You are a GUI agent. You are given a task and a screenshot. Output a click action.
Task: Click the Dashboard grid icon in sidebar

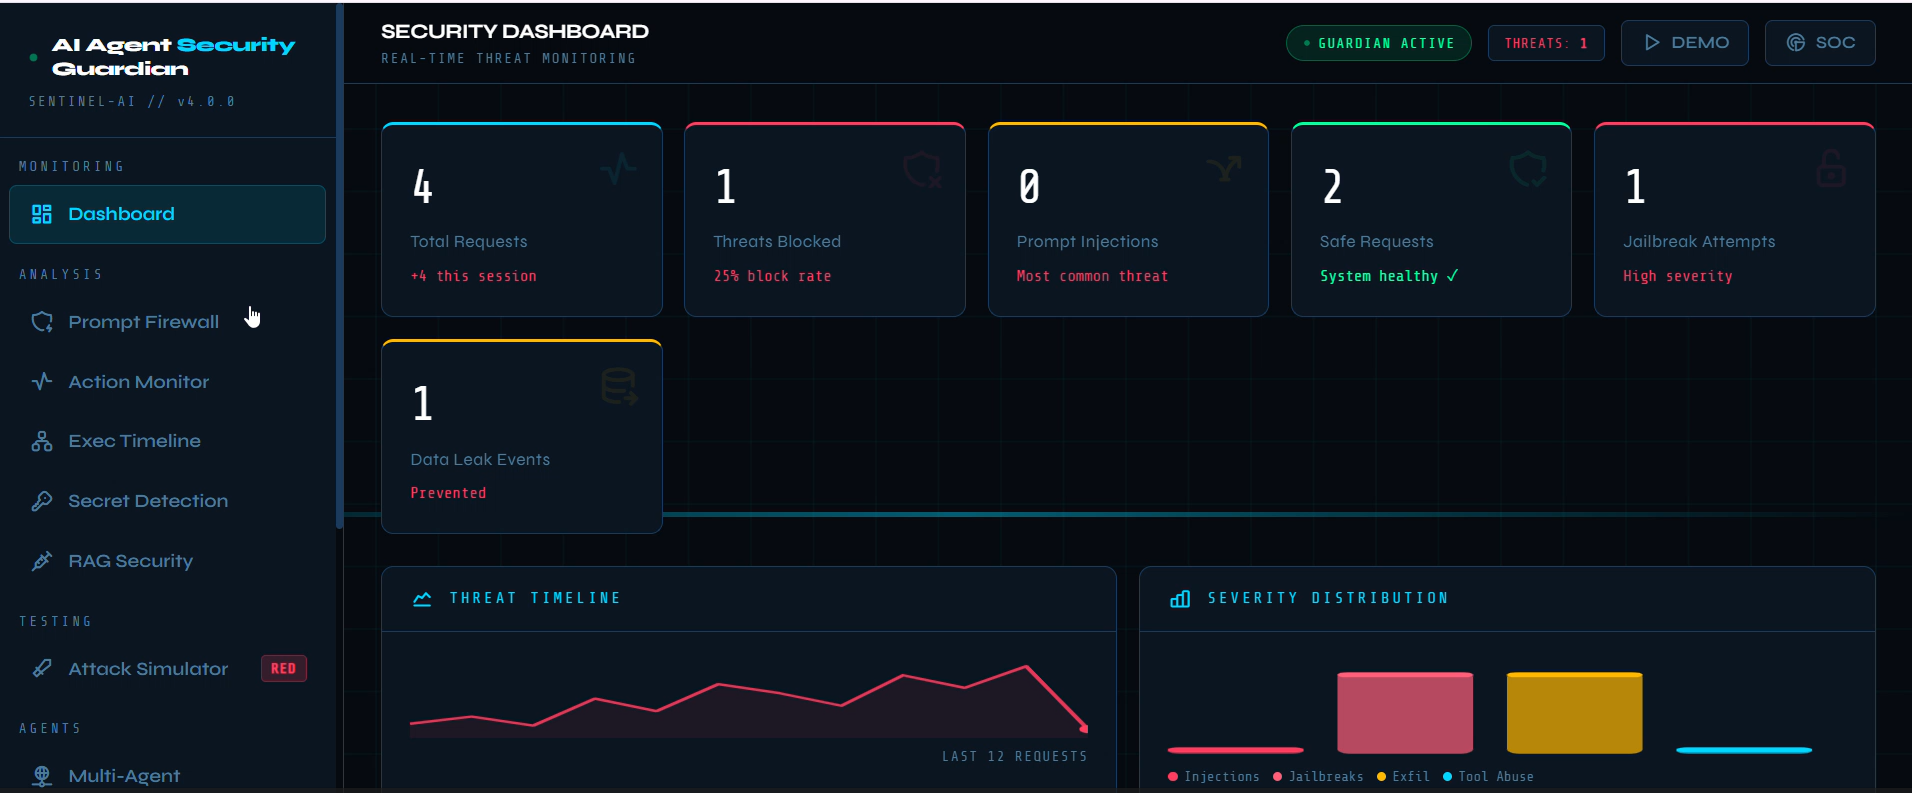click(x=42, y=214)
